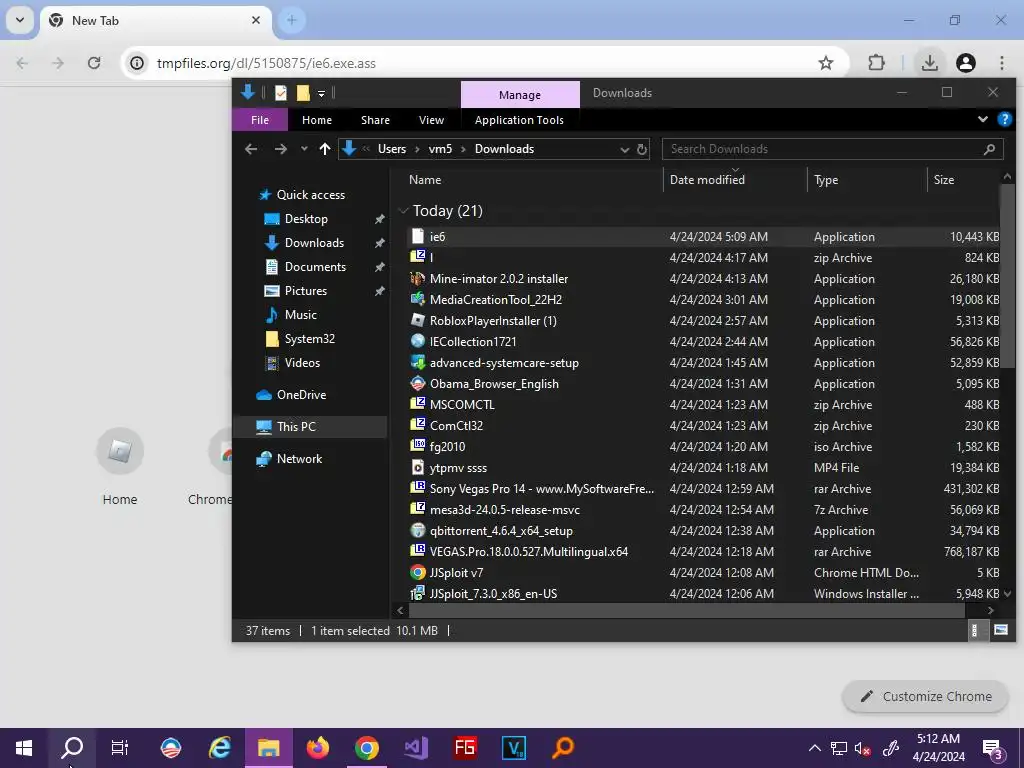Sort files by the Name column
This screenshot has width=1024, height=768.
[x=425, y=180]
